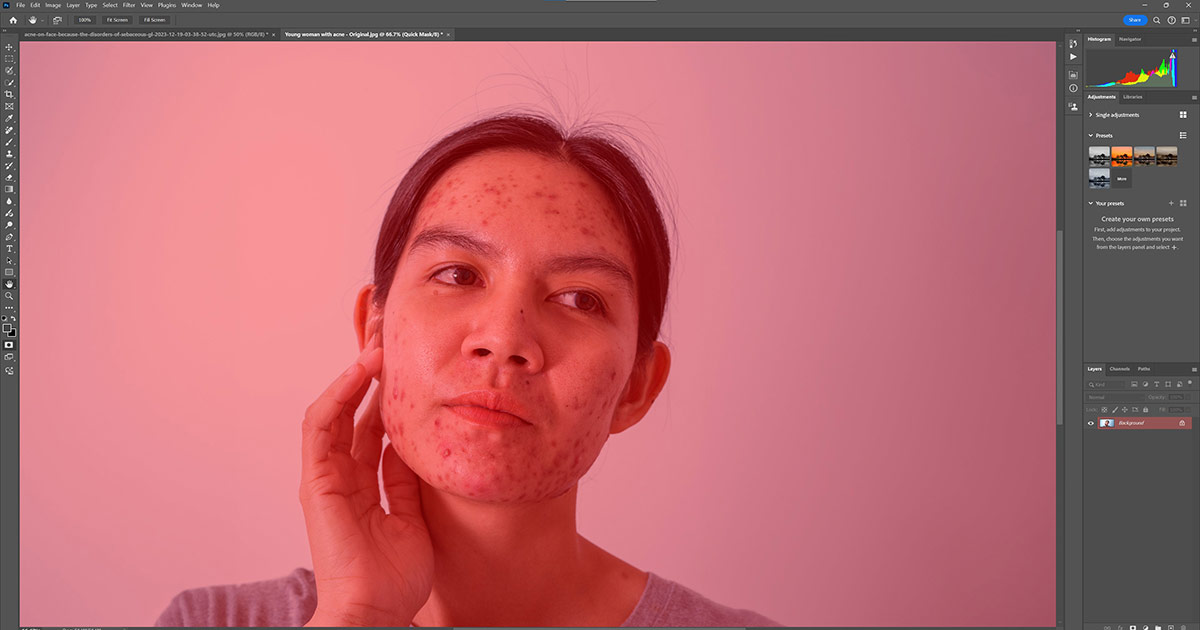Lock all on the Background layer
Screen dimensions: 1200x630
point(1146,410)
